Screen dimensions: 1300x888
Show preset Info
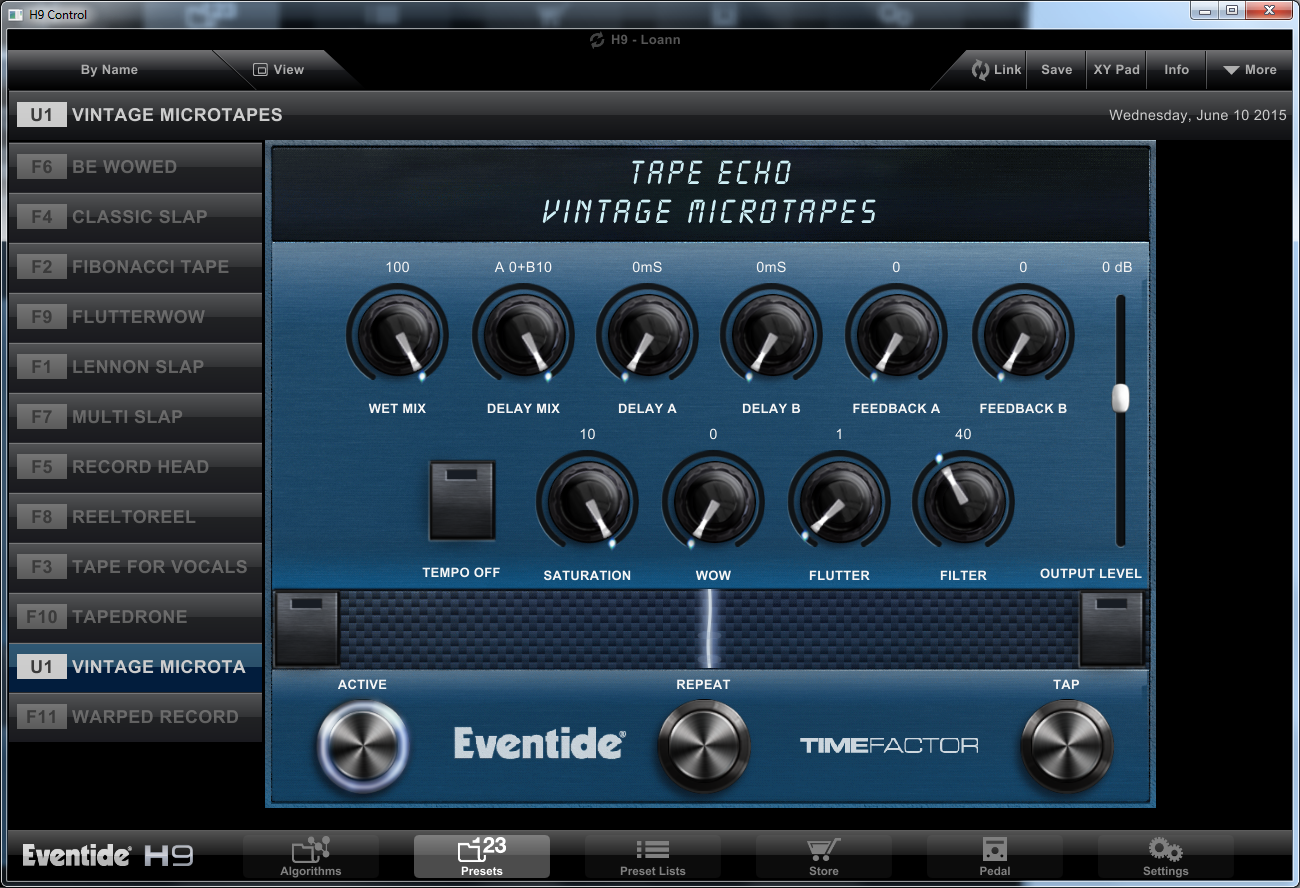click(x=1177, y=70)
